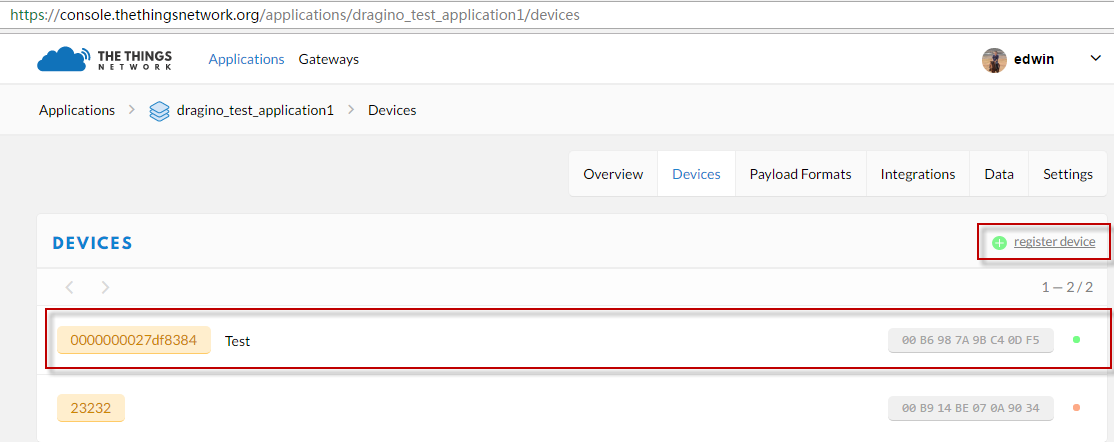Click the edwin username text
The image size is (1114, 442).
pyautogui.click(x=1034, y=60)
